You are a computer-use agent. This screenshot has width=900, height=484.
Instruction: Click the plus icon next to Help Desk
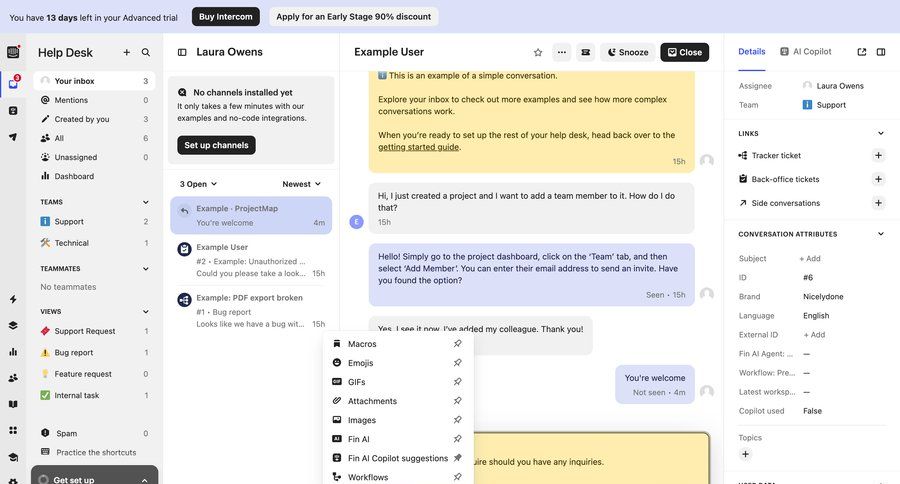(x=126, y=52)
